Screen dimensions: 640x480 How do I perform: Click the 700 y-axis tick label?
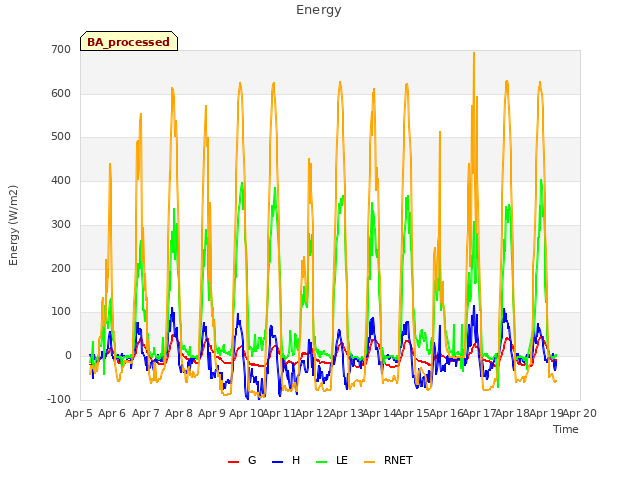click(x=61, y=49)
